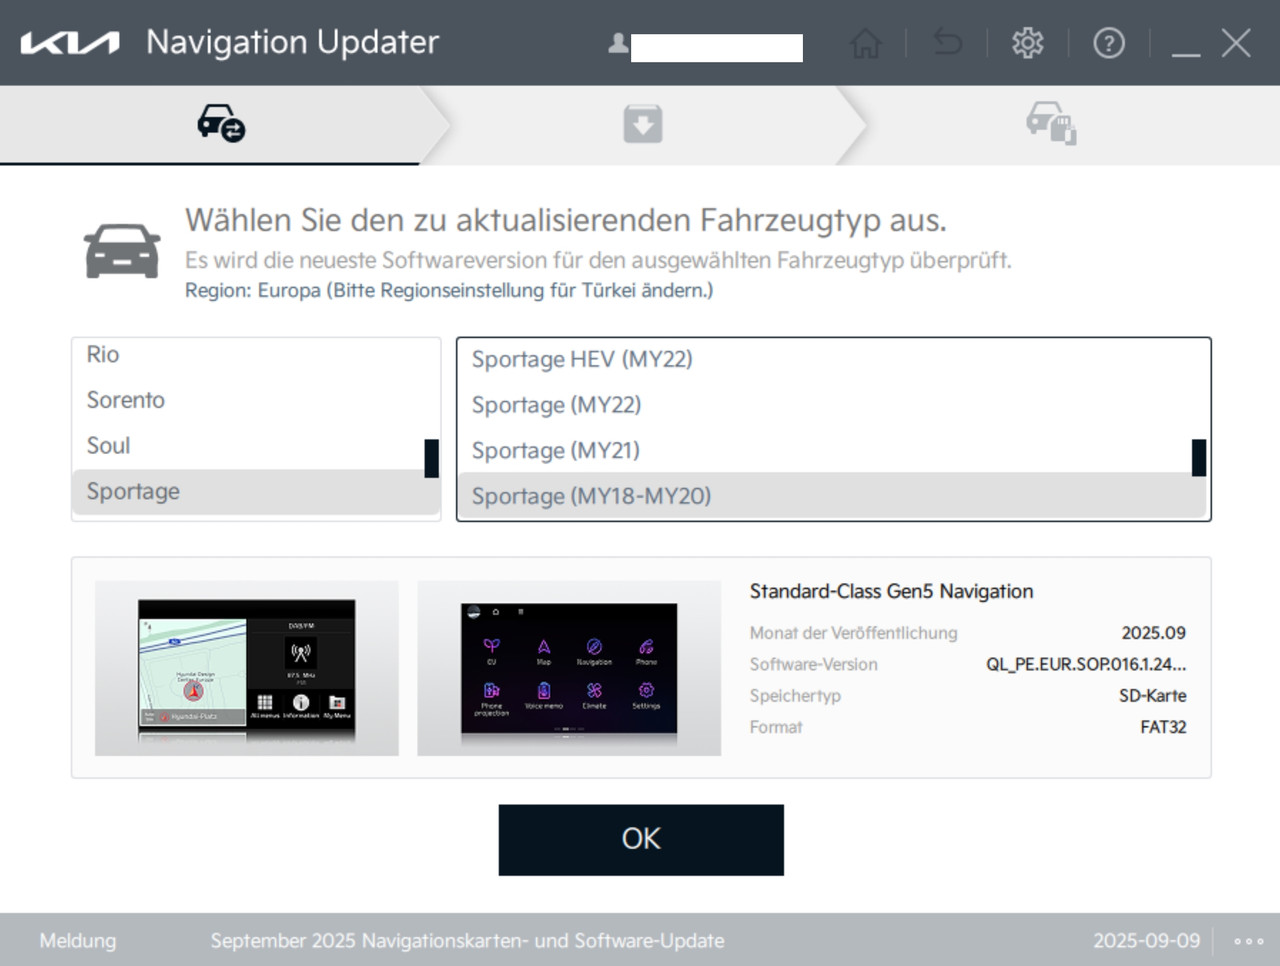Open the Home screen via the house icon
The image size is (1280, 966).
(865, 42)
